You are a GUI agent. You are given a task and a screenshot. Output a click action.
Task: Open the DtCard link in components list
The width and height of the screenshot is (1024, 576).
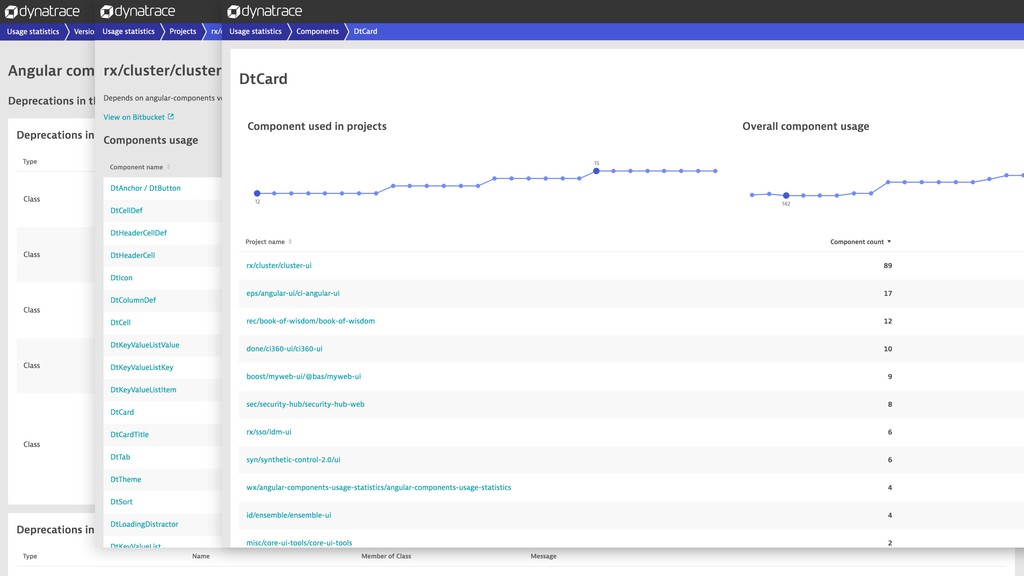coord(122,412)
